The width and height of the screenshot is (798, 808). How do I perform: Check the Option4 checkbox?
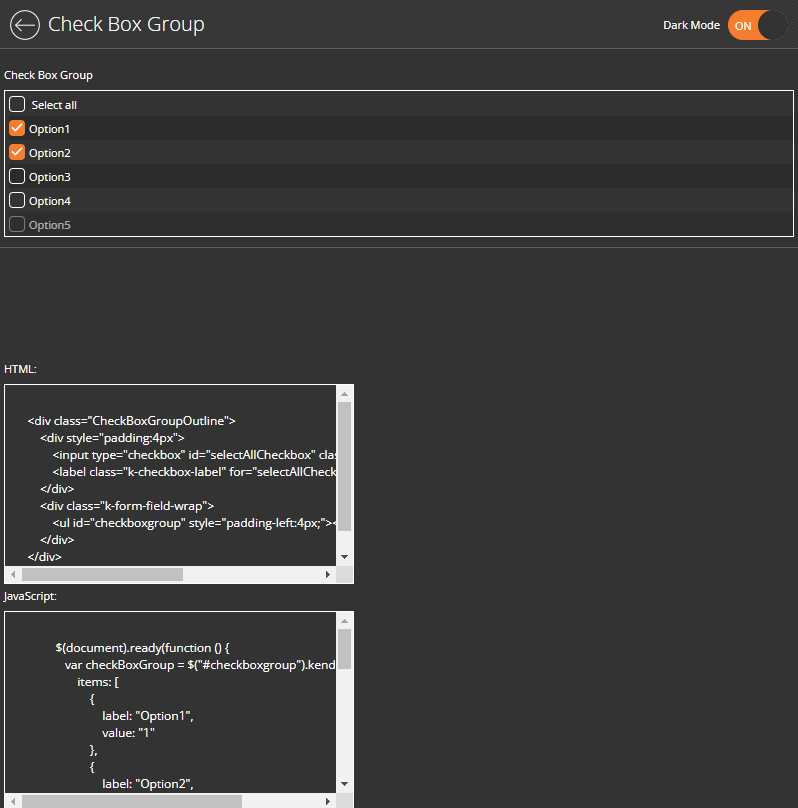point(17,200)
